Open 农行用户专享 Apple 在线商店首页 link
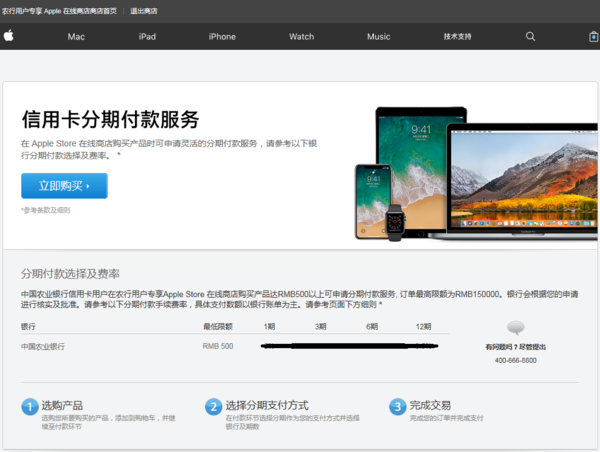 pyautogui.click(x=59, y=11)
